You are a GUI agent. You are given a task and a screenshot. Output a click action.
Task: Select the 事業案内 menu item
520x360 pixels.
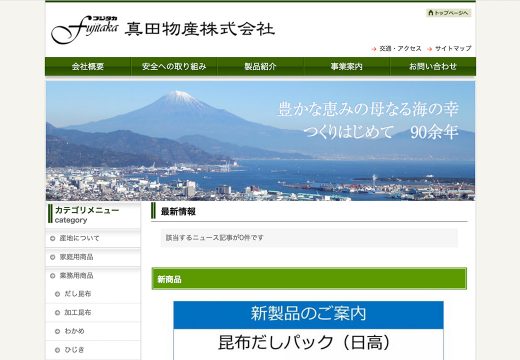coord(347,67)
